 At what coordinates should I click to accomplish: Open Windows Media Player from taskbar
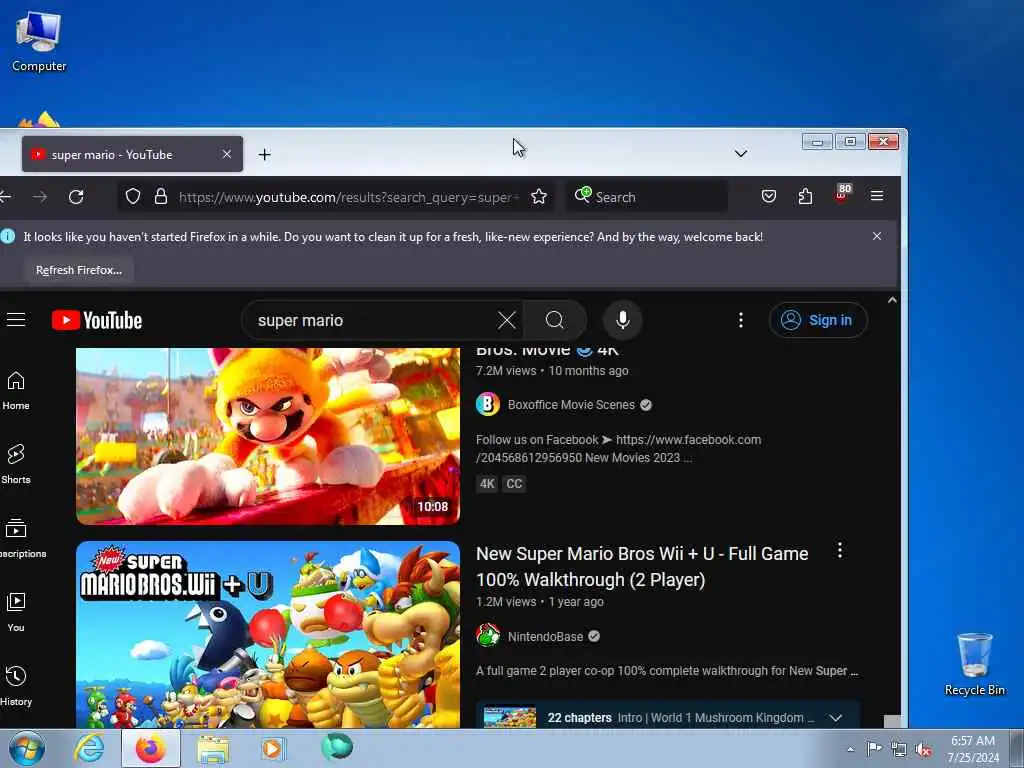coord(274,748)
